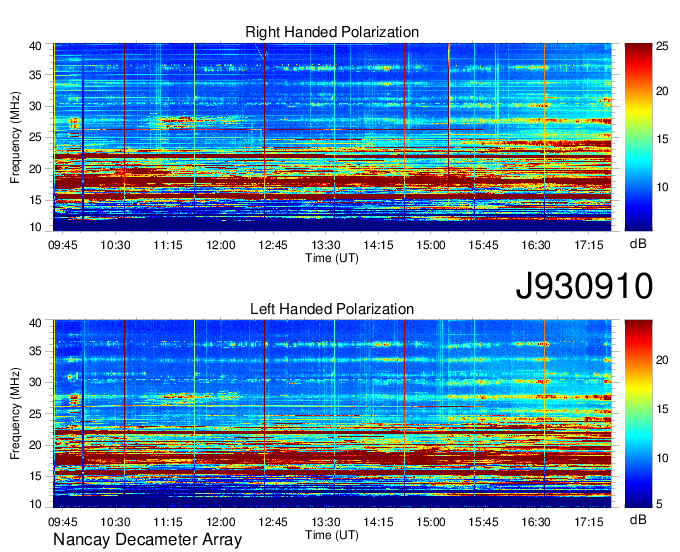This screenshot has height=552, width=680.
Task: Click the '13:30' time tick under Right Handed plot
Action: tap(326, 245)
